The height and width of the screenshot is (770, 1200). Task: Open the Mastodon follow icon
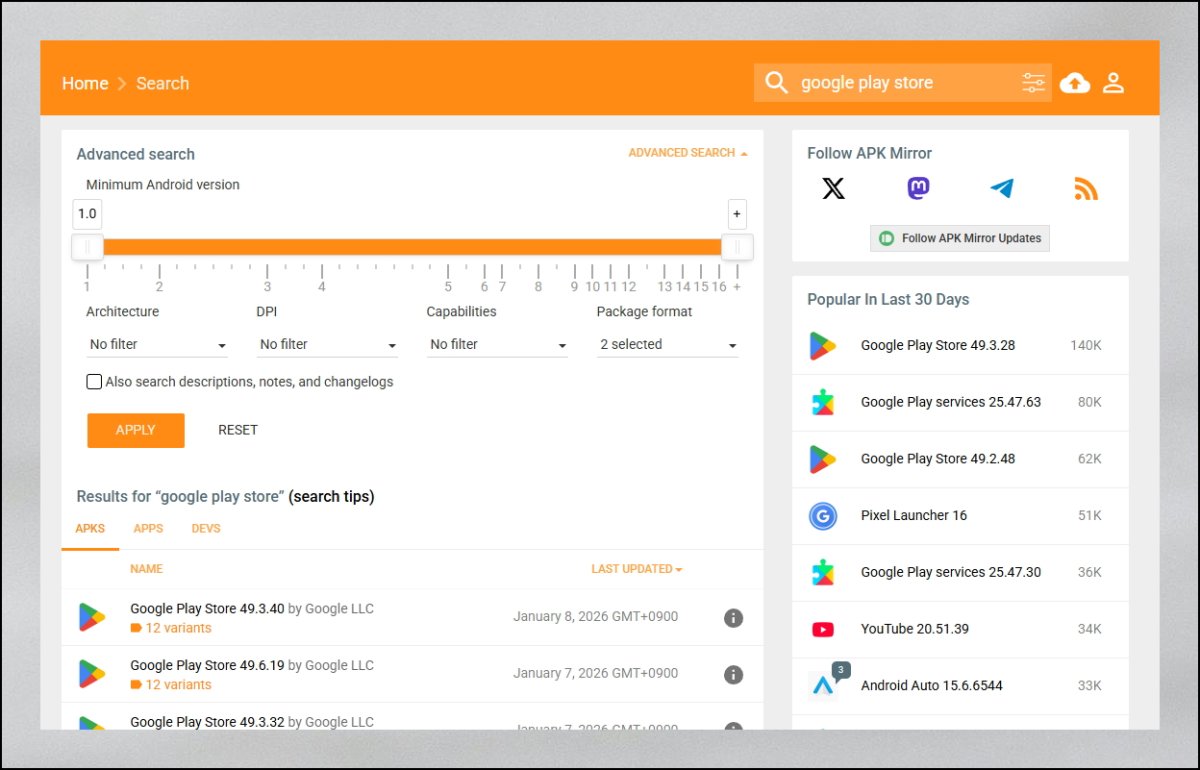[x=918, y=188]
